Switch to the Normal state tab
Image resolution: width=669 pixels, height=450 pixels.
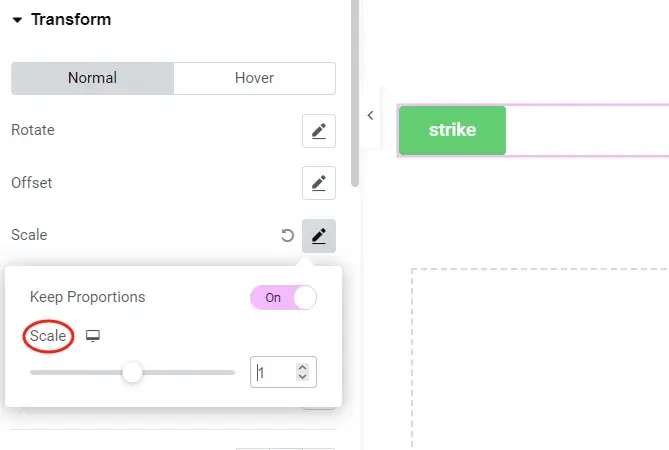(x=92, y=78)
